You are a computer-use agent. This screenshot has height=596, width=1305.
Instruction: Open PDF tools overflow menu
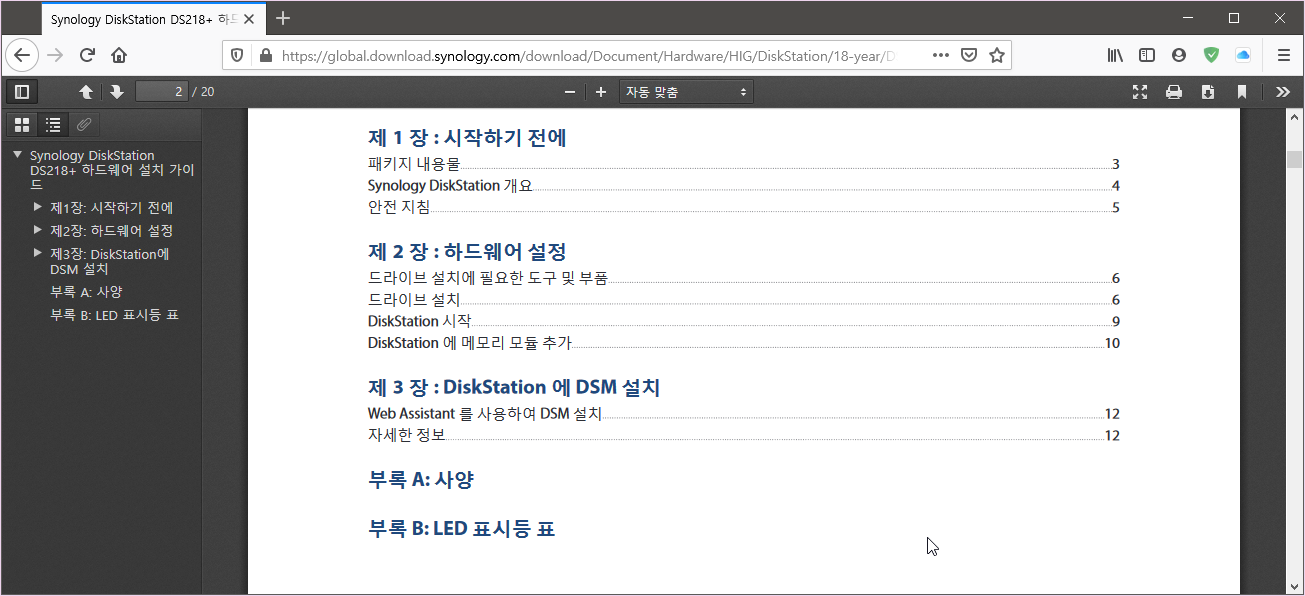coord(1283,92)
